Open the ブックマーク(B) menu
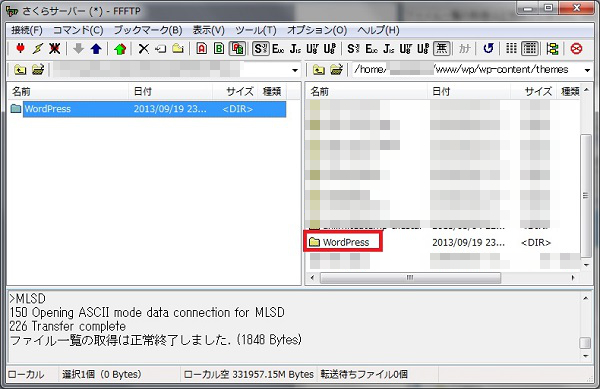The width and height of the screenshot is (600, 389). 148,30
